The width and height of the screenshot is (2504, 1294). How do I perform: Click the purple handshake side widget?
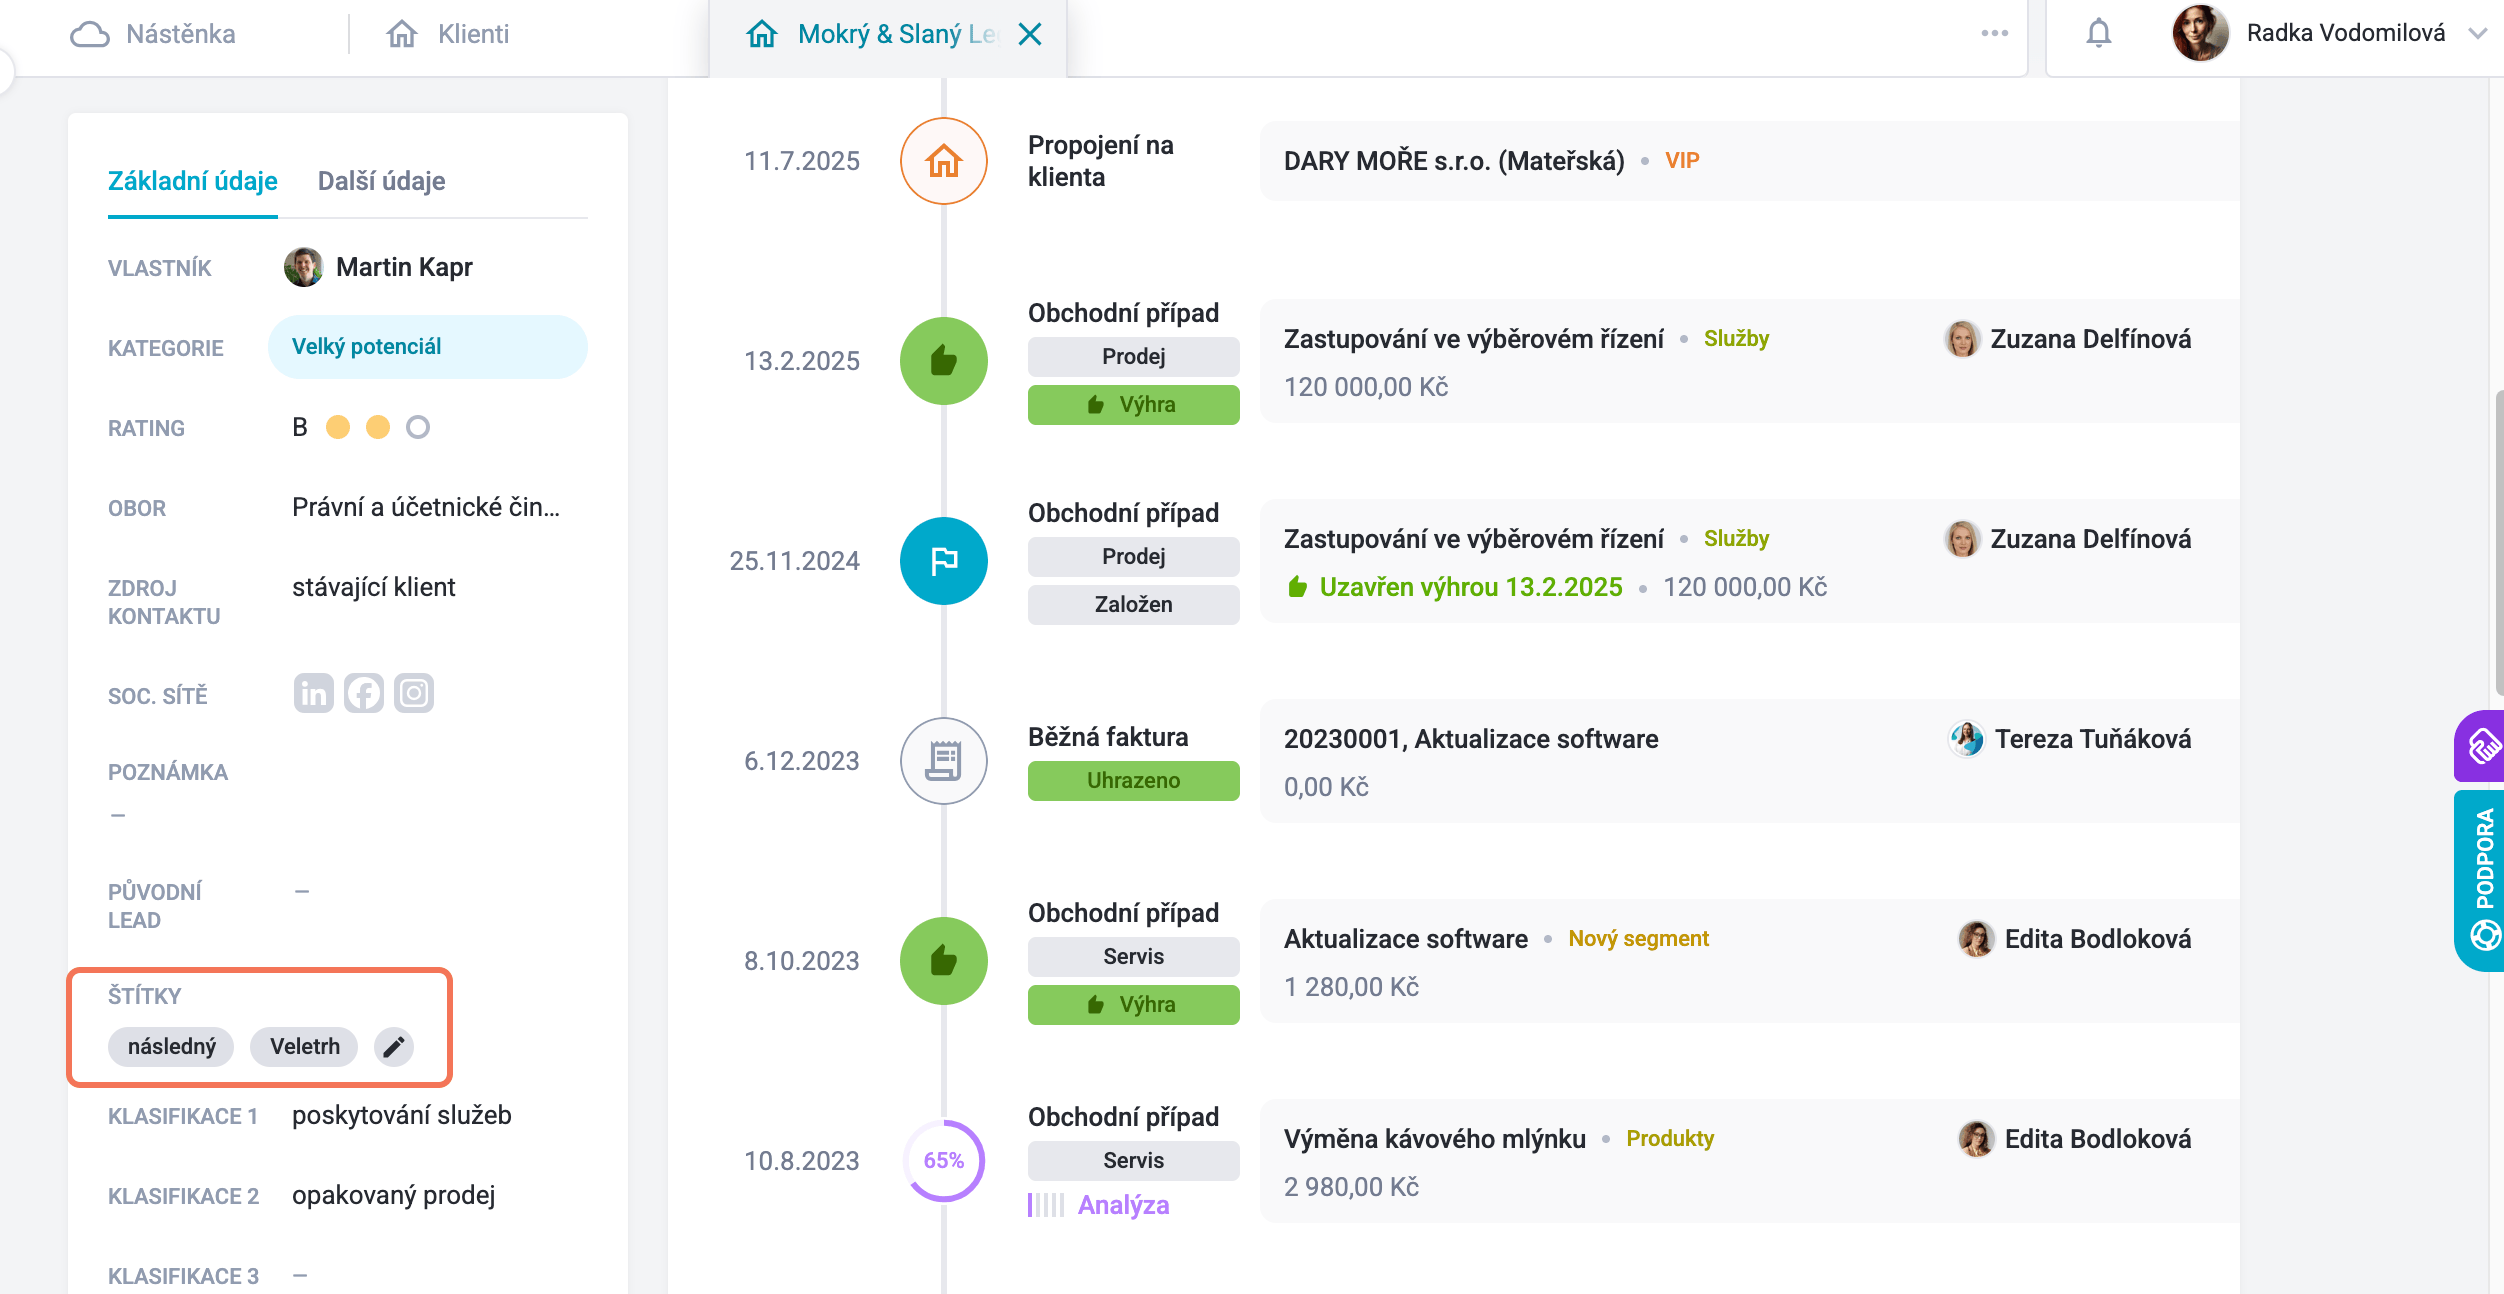2480,746
